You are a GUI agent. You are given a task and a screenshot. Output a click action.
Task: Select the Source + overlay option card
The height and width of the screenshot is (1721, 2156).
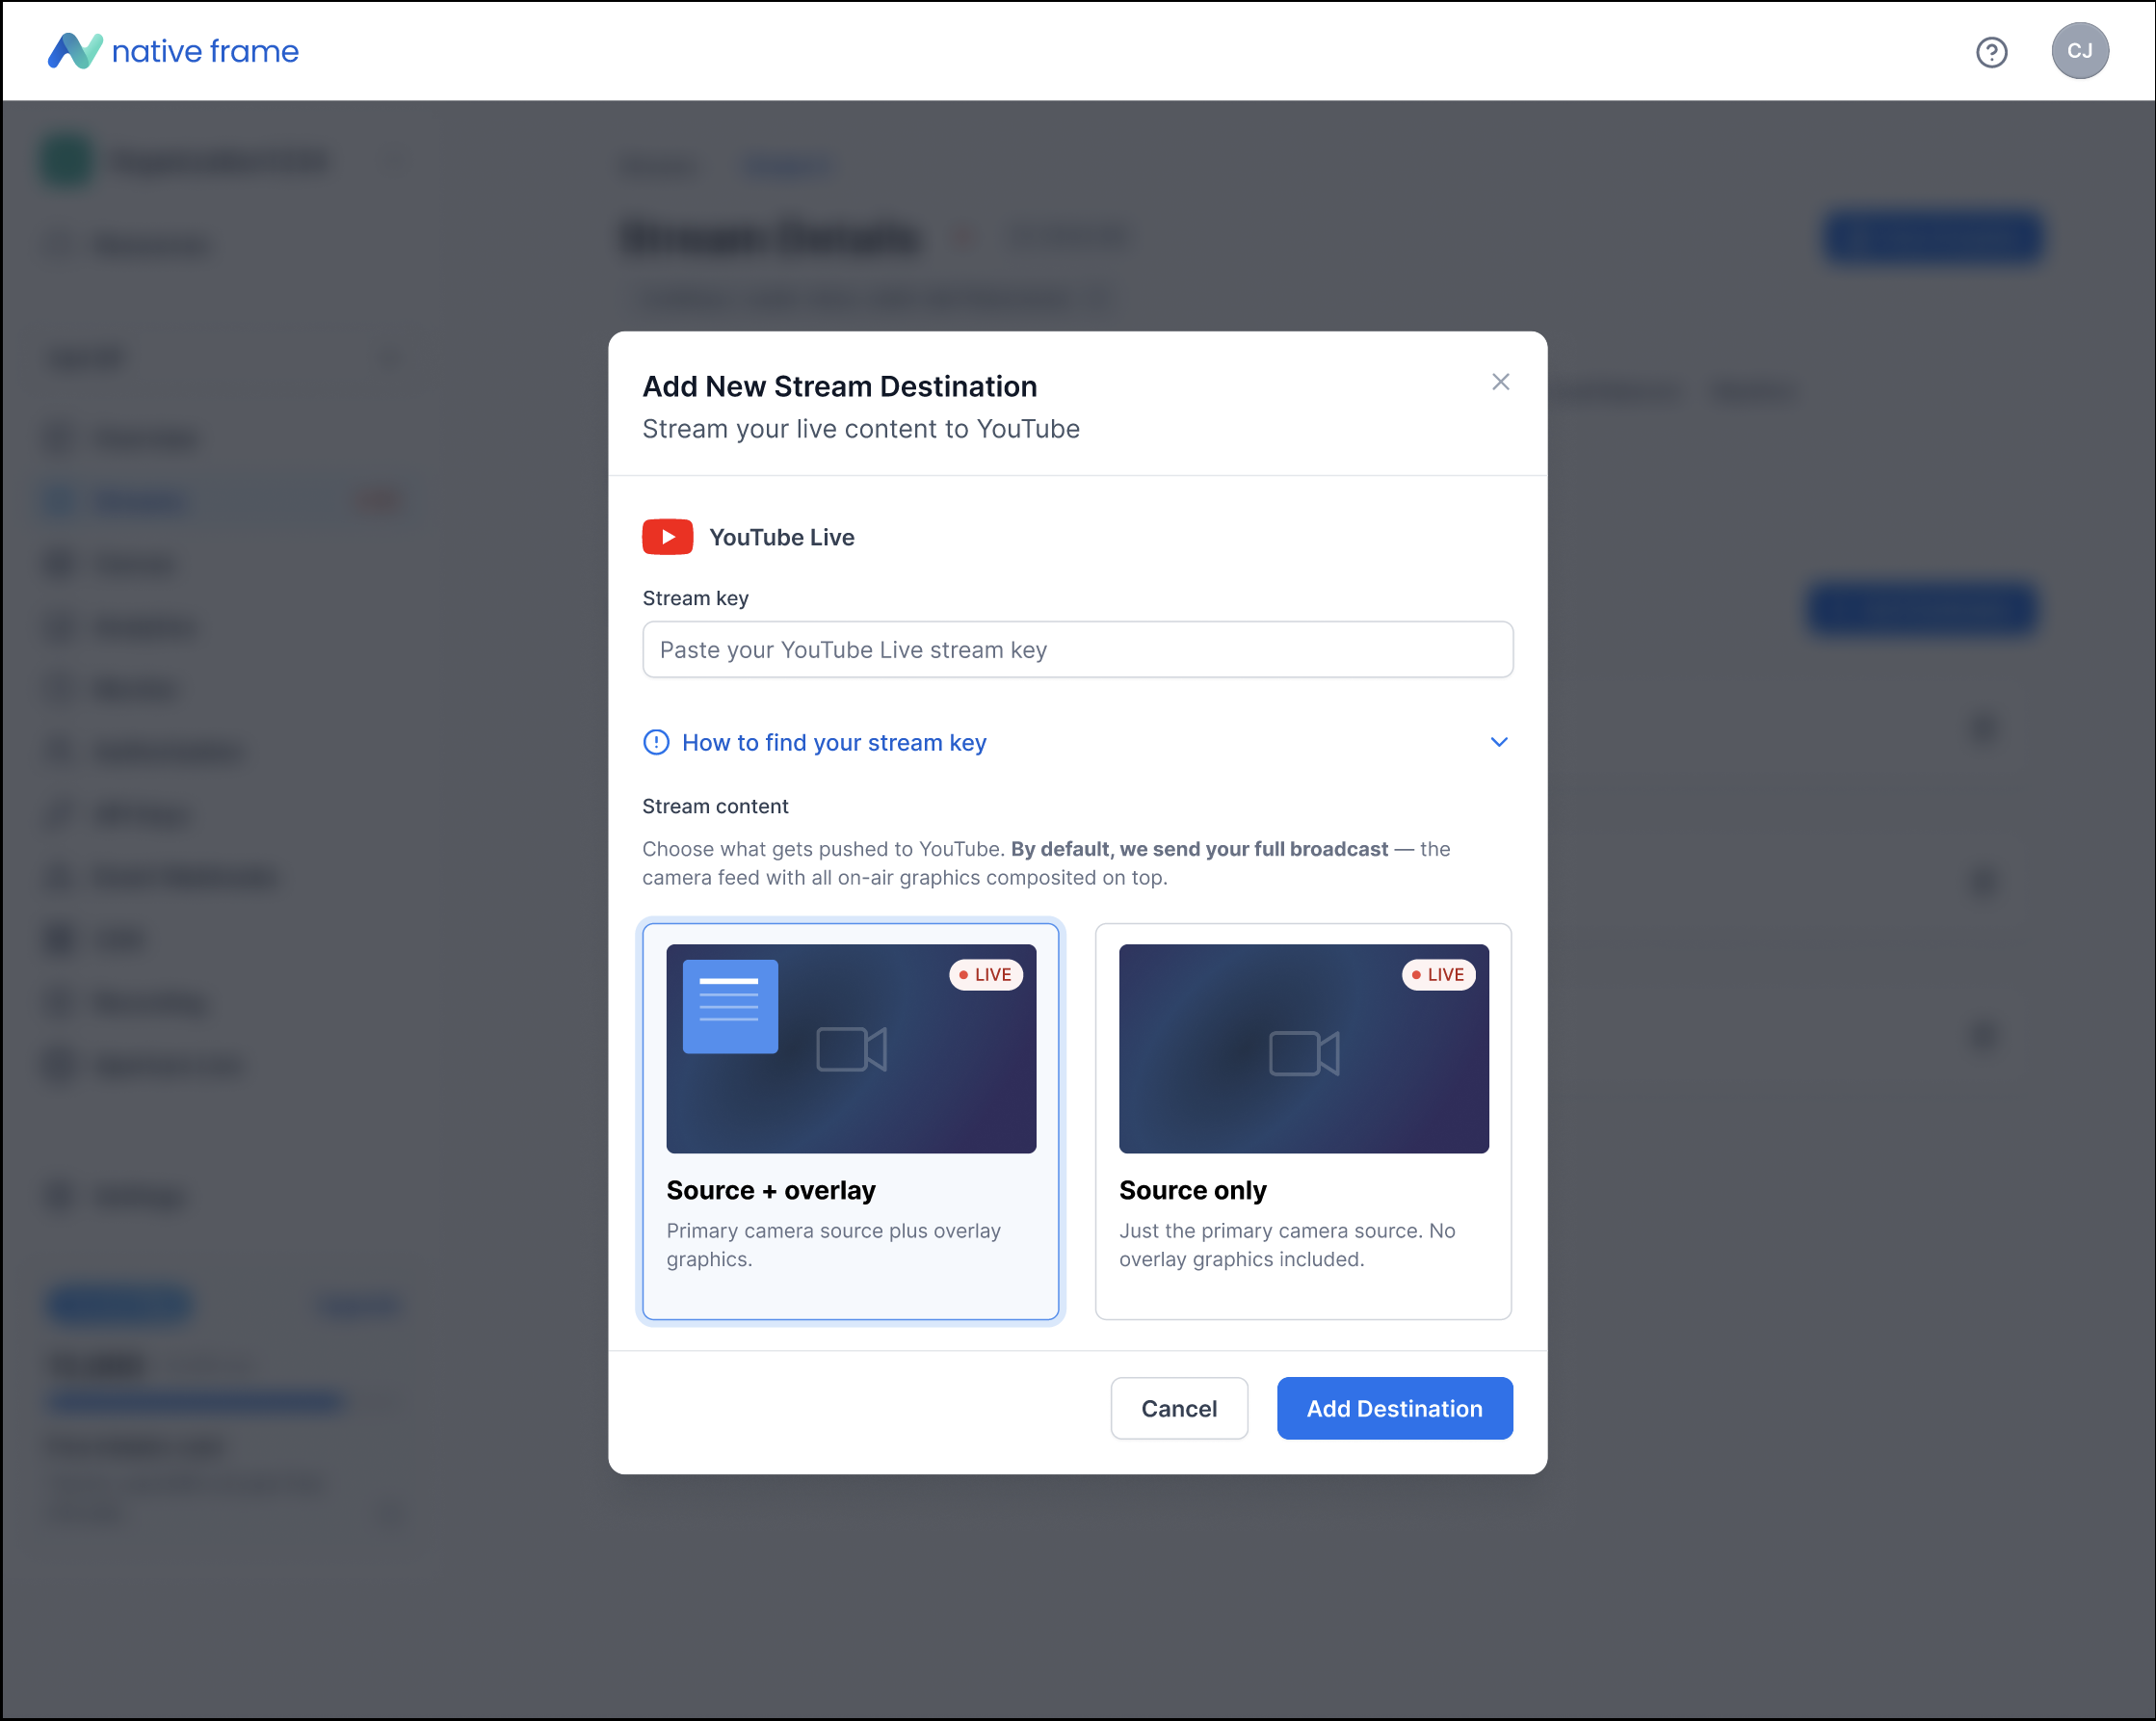[x=851, y=1121]
